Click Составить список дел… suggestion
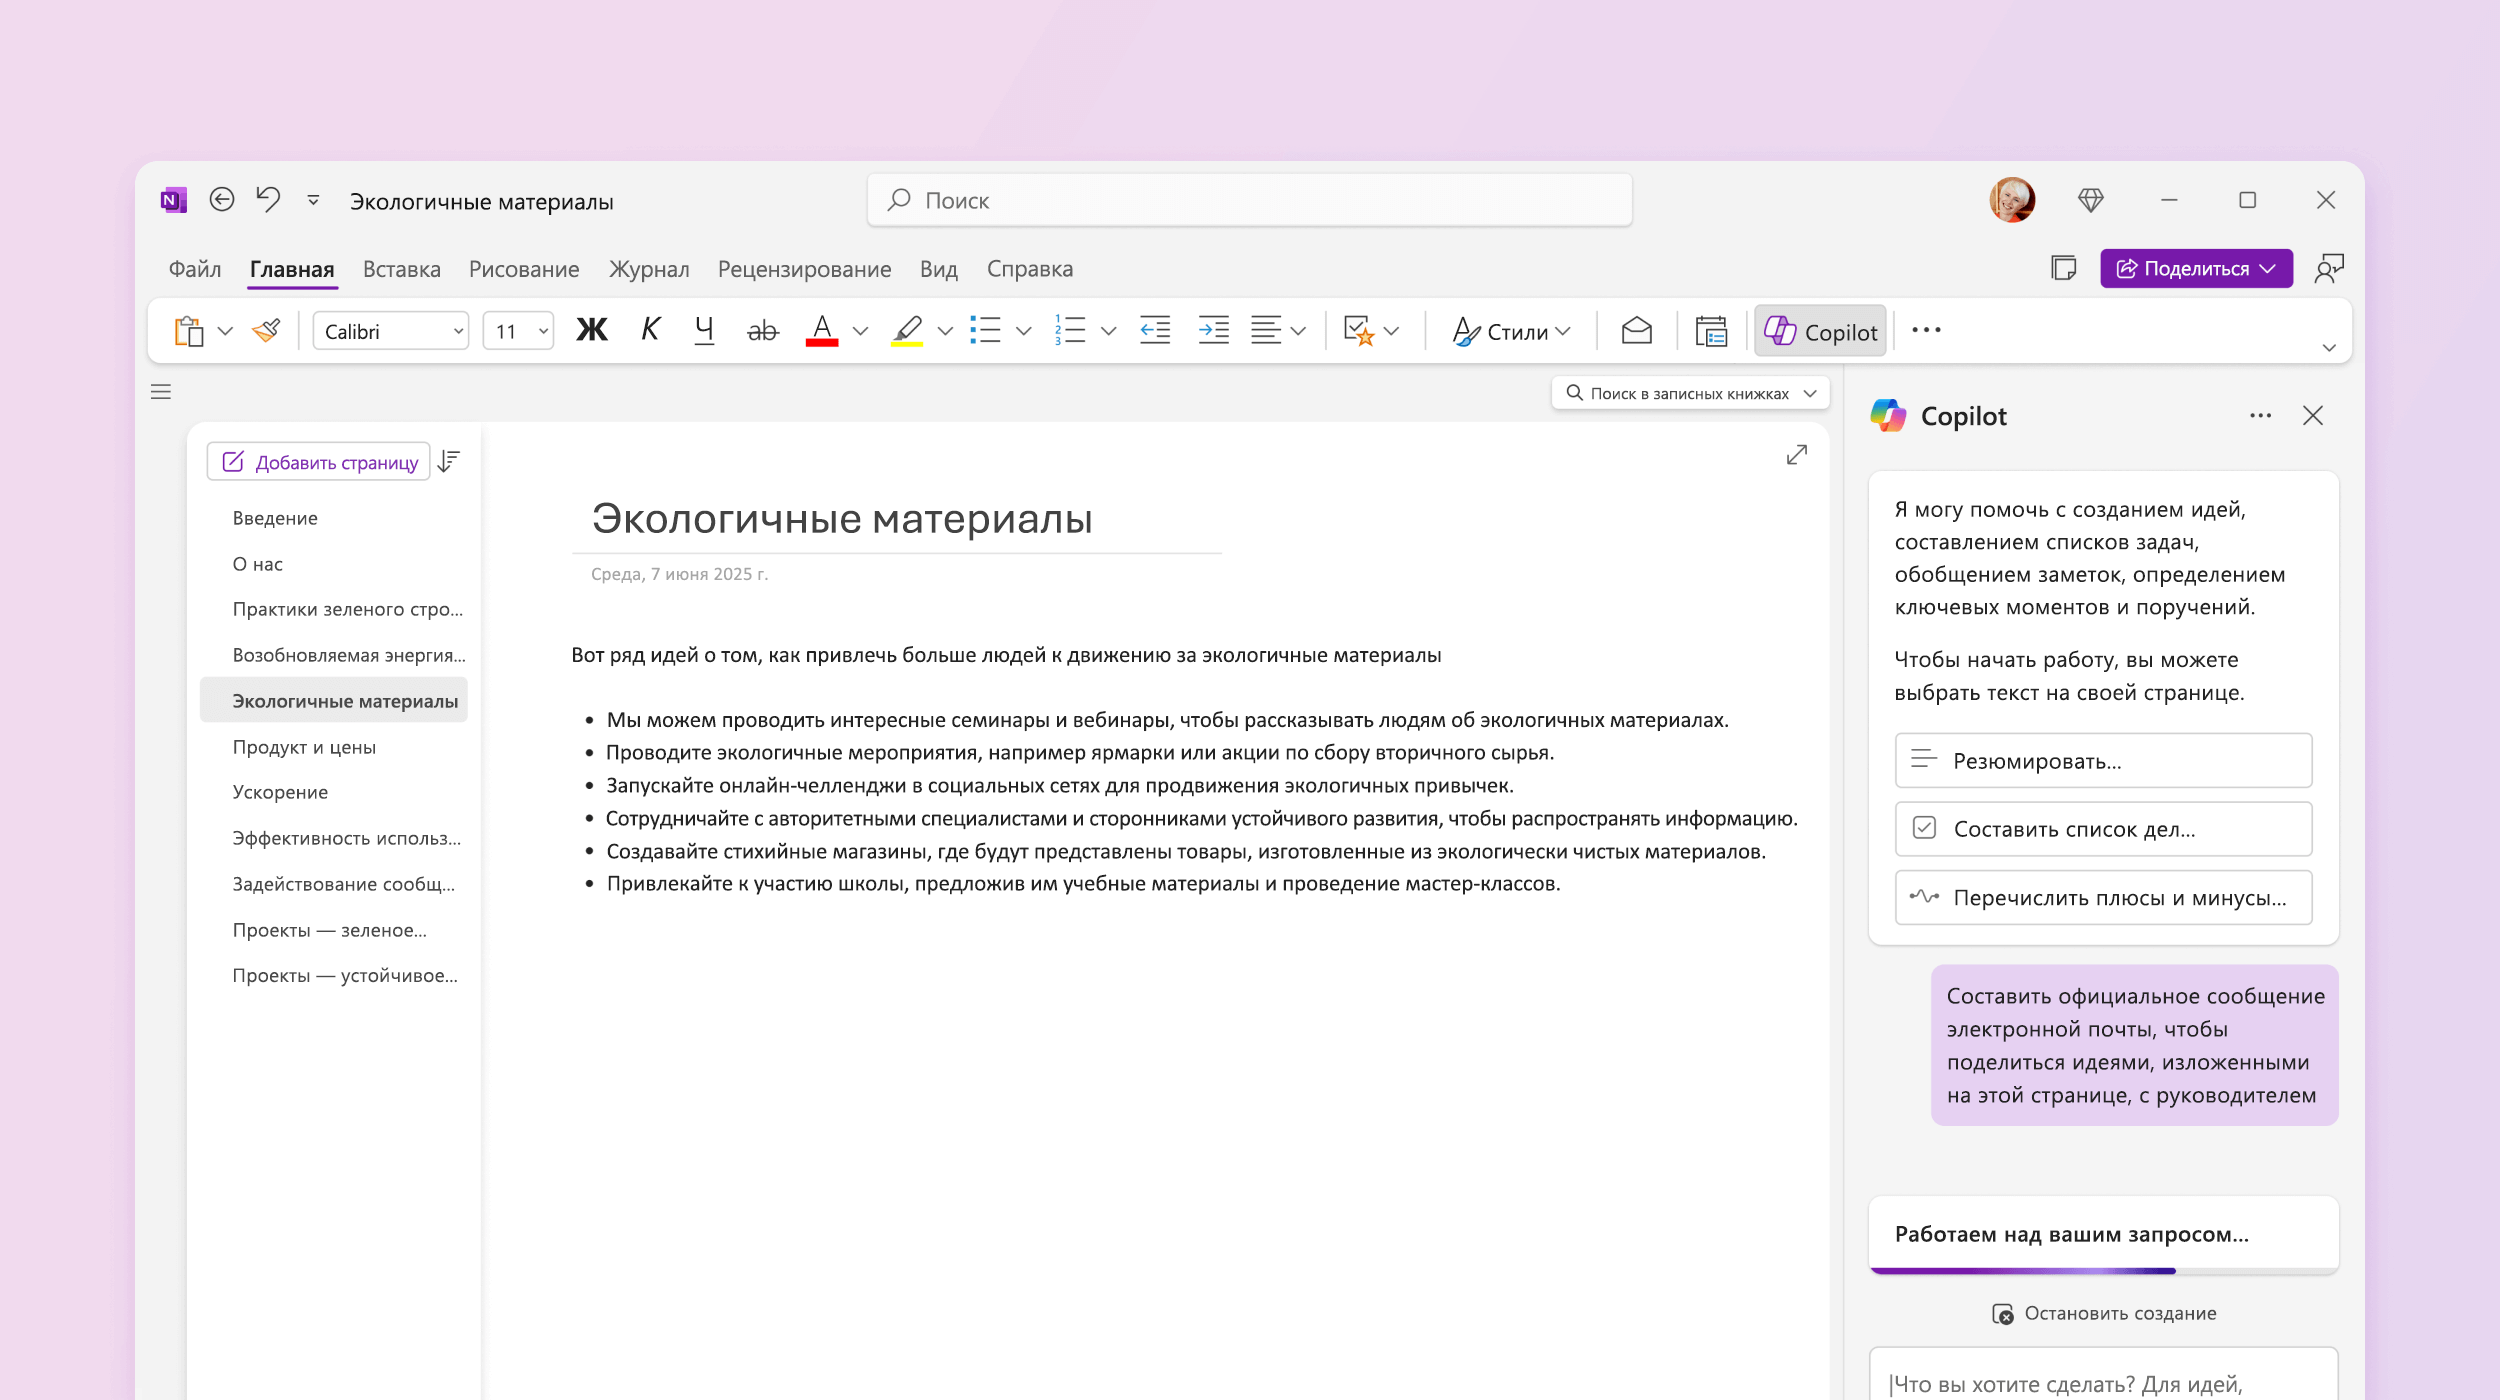2500x1400 pixels. (2103, 829)
